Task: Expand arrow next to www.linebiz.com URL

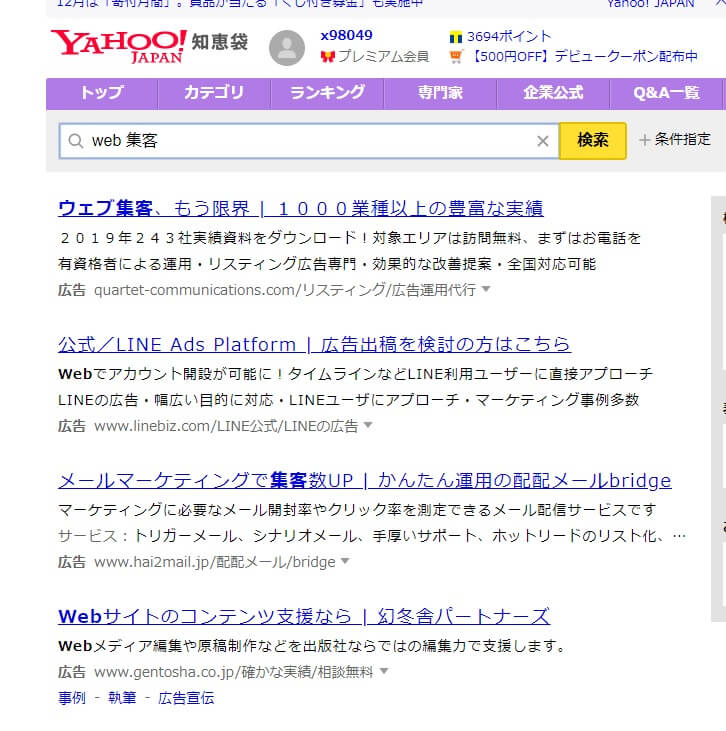Action: tap(368, 425)
